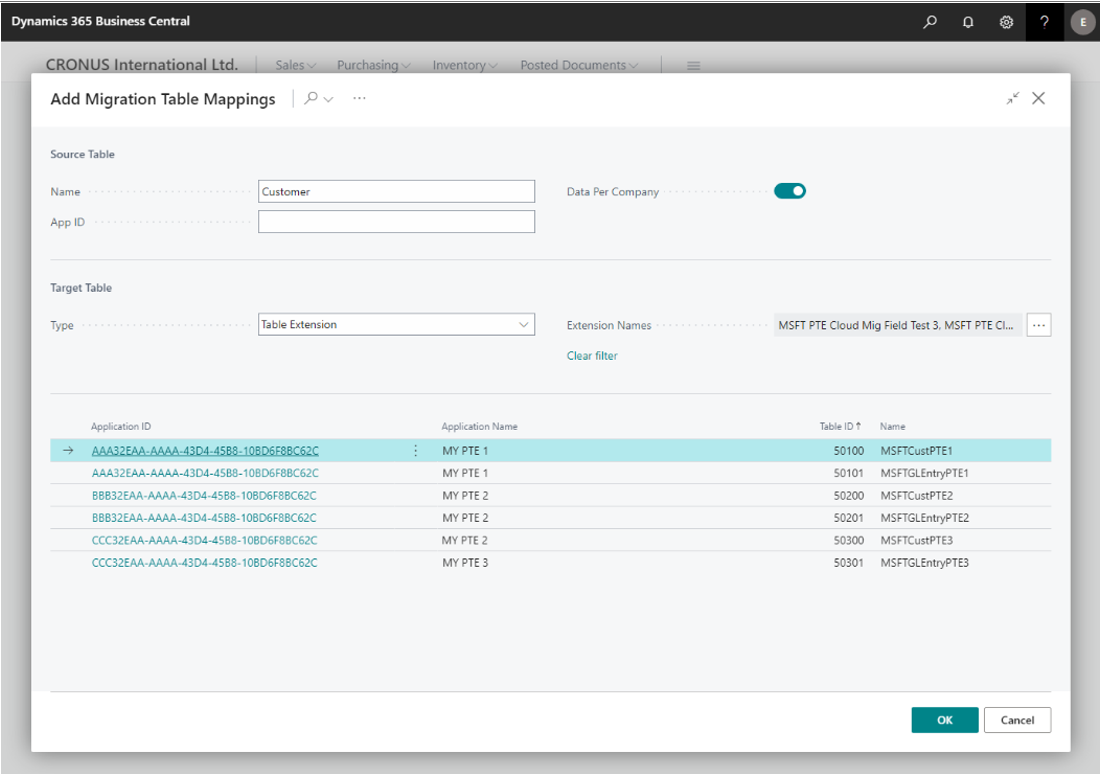The width and height of the screenshot is (1100, 774).
Task: Select MY PTE 3 application name cell
Action: click(x=465, y=563)
